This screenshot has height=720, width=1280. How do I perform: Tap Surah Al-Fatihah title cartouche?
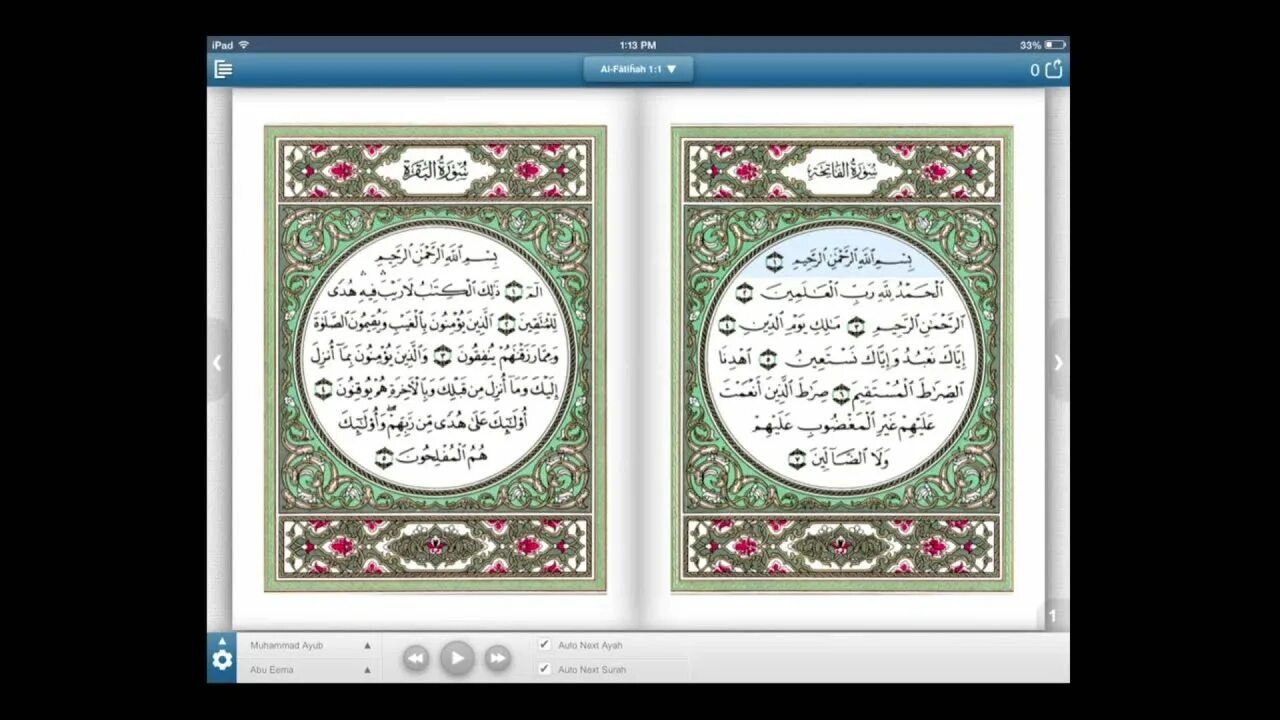[842, 169]
